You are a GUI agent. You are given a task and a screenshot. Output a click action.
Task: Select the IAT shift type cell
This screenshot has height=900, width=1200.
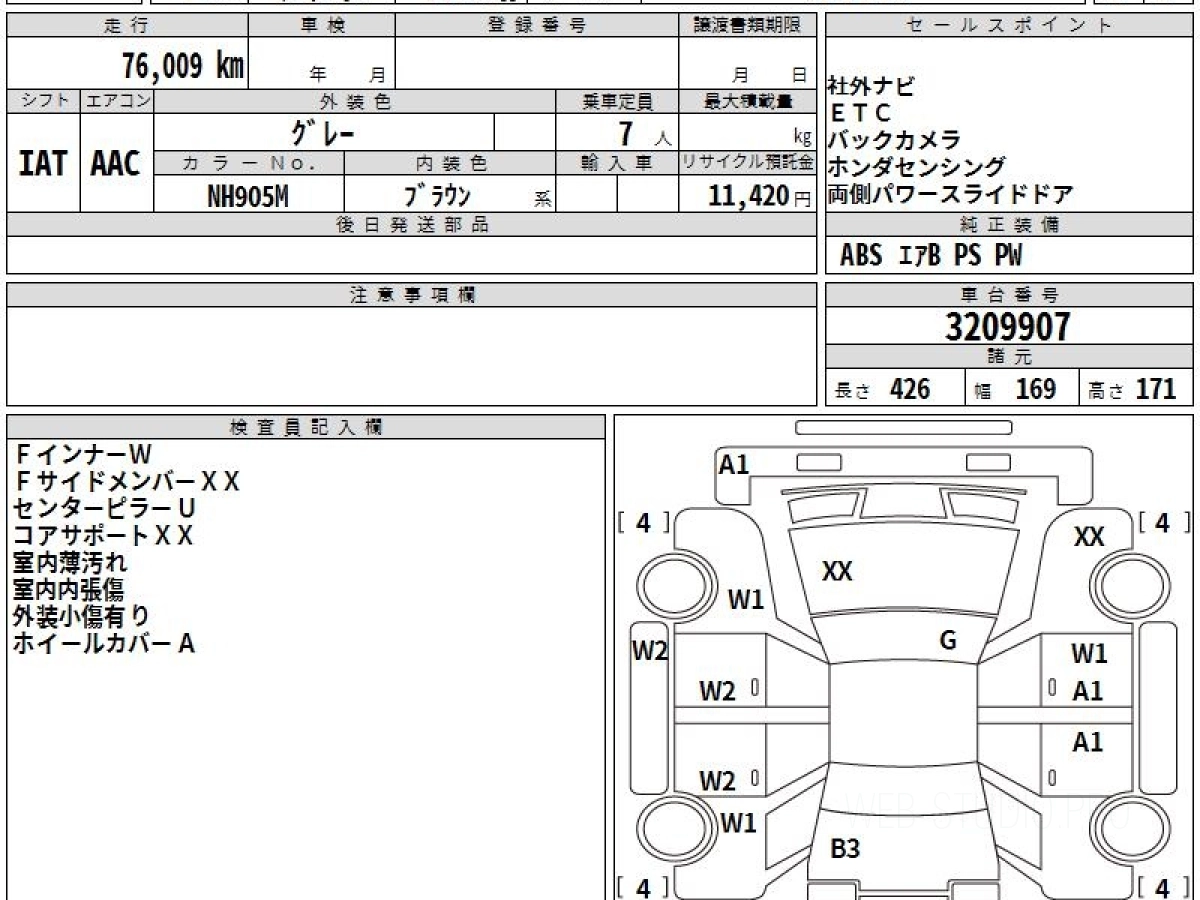[x=43, y=164]
